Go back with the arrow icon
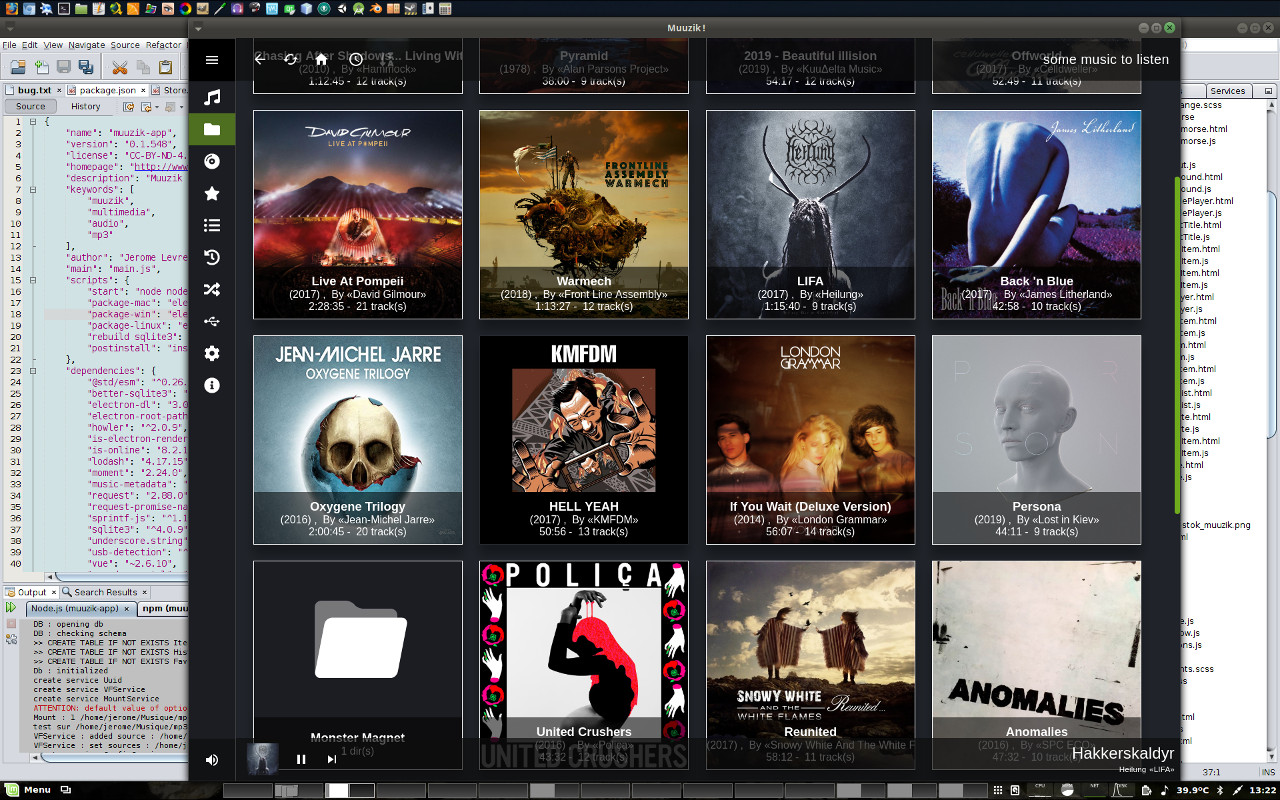Screen dimensions: 1280x800 (x=260, y=59)
